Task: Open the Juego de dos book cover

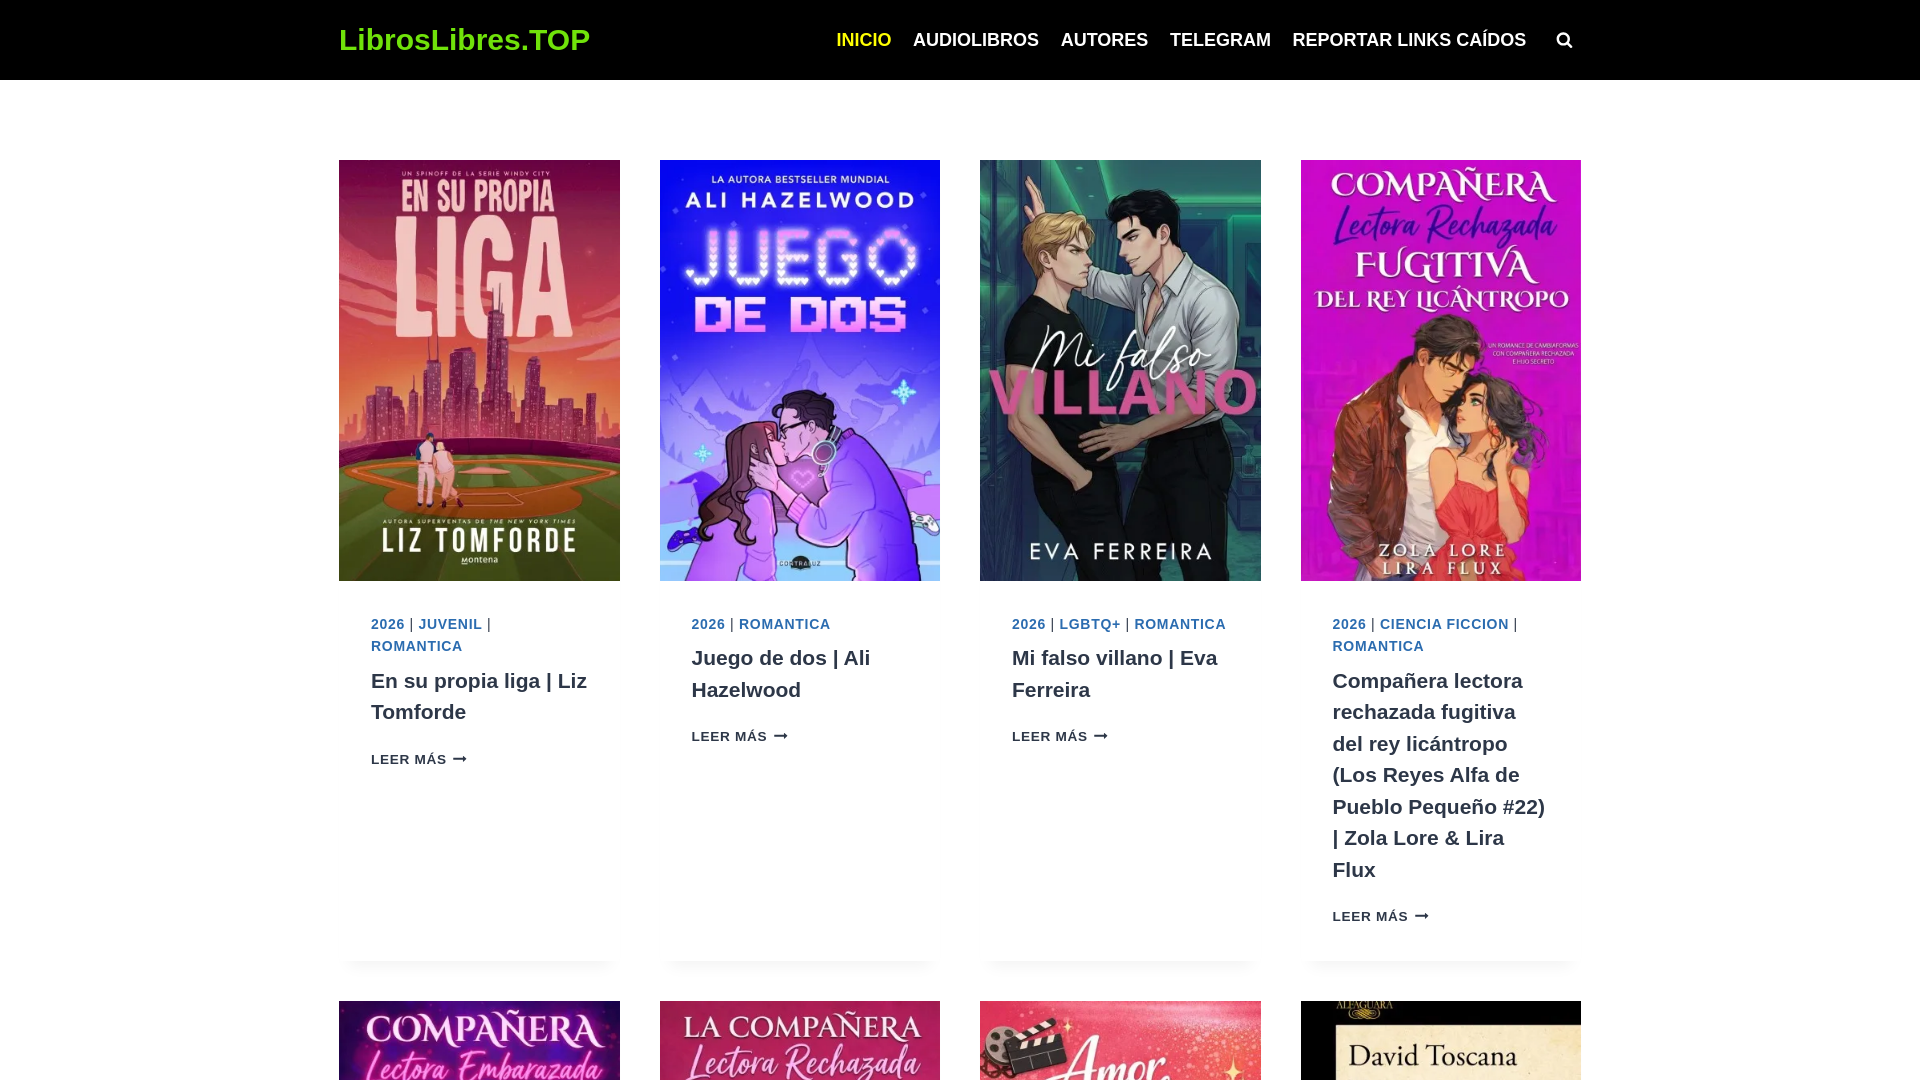Action: tap(800, 370)
